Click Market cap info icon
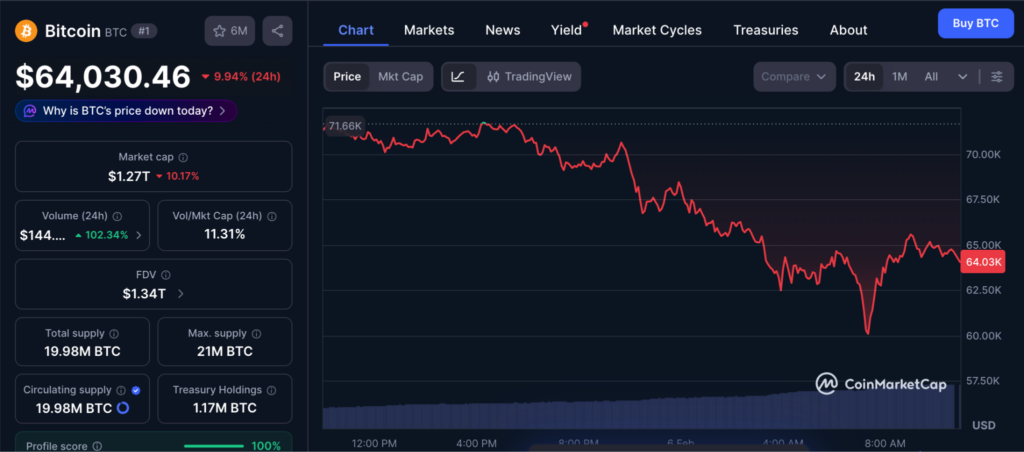 183,157
